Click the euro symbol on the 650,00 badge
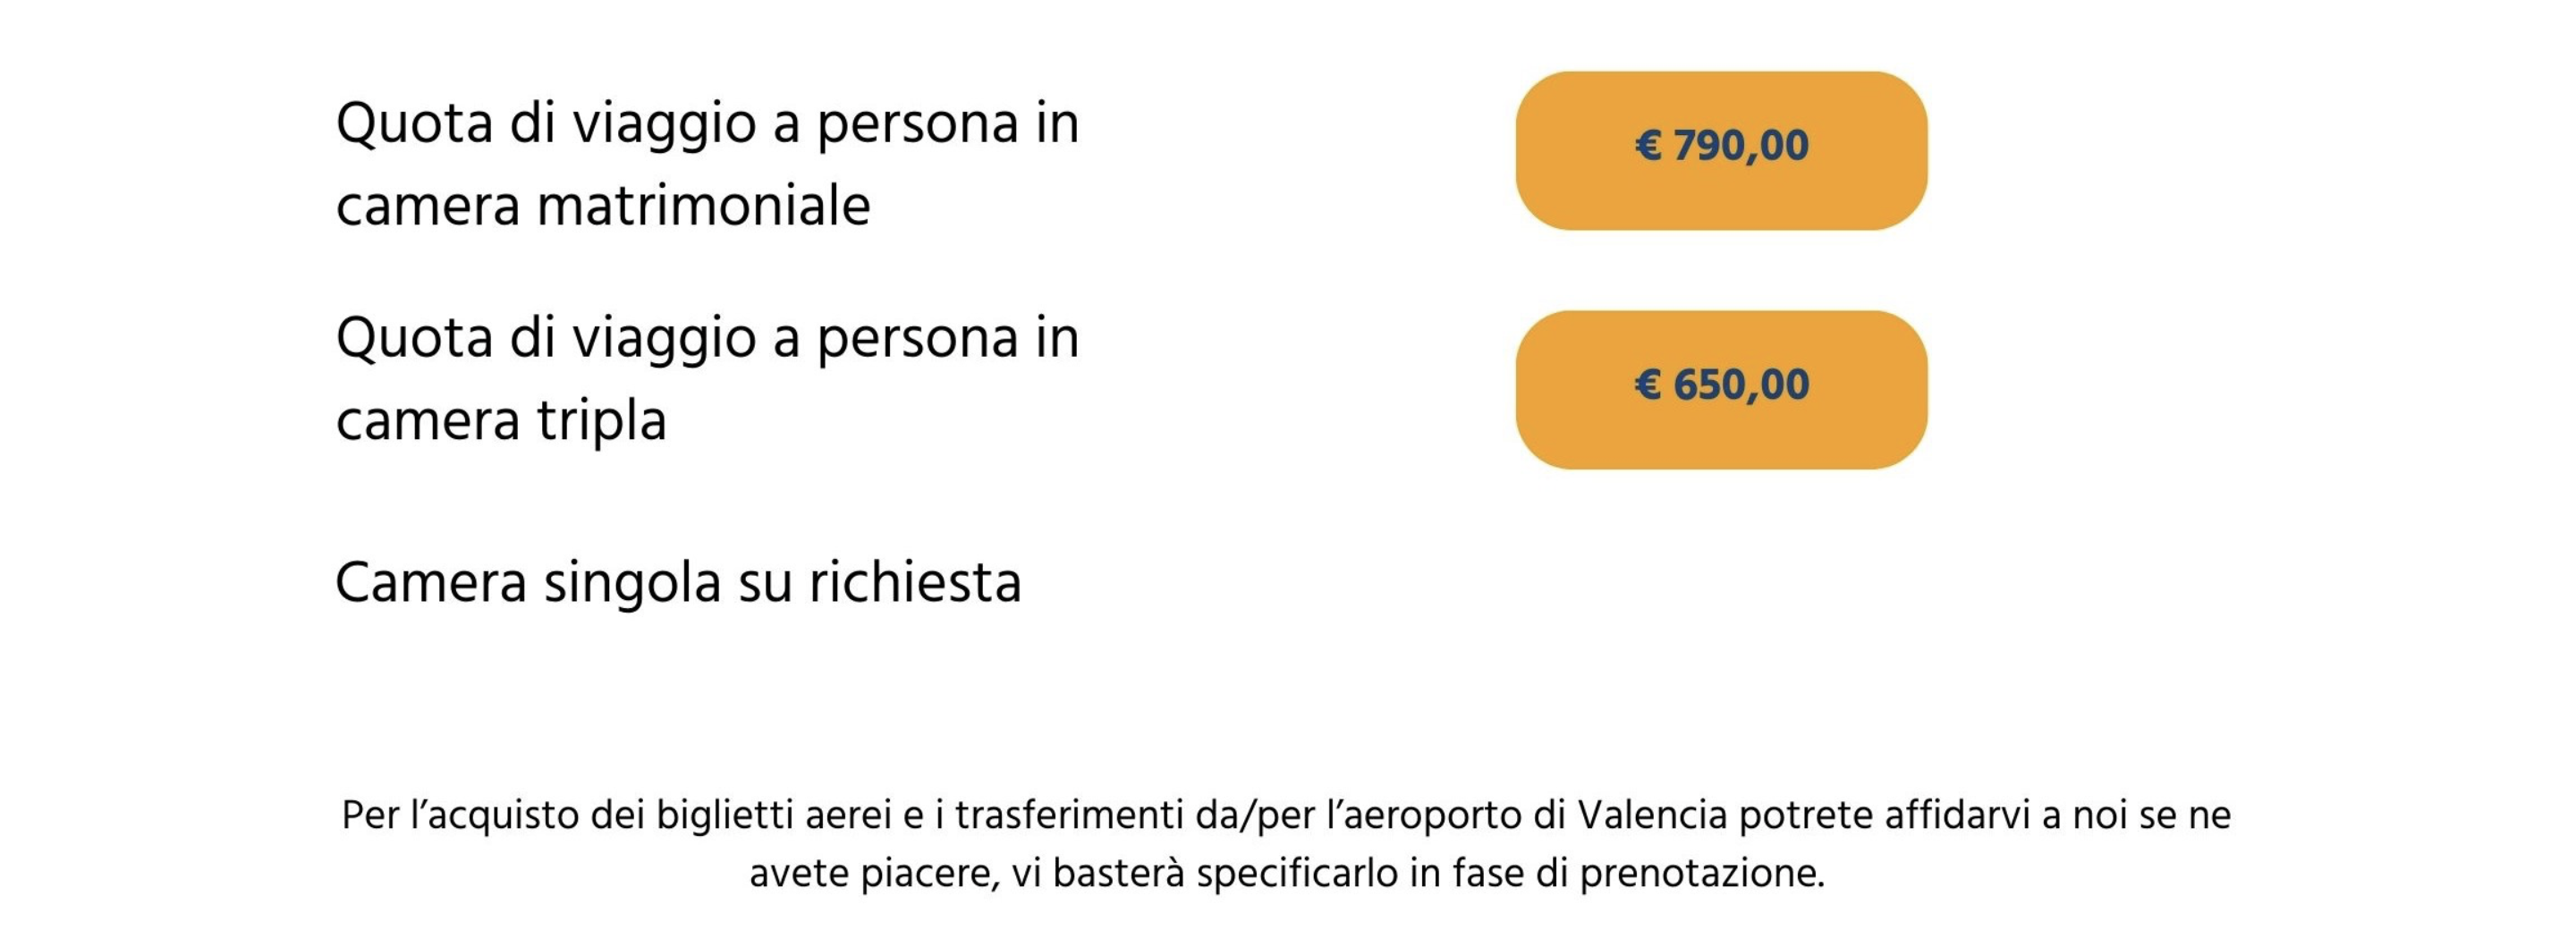 point(1648,385)
